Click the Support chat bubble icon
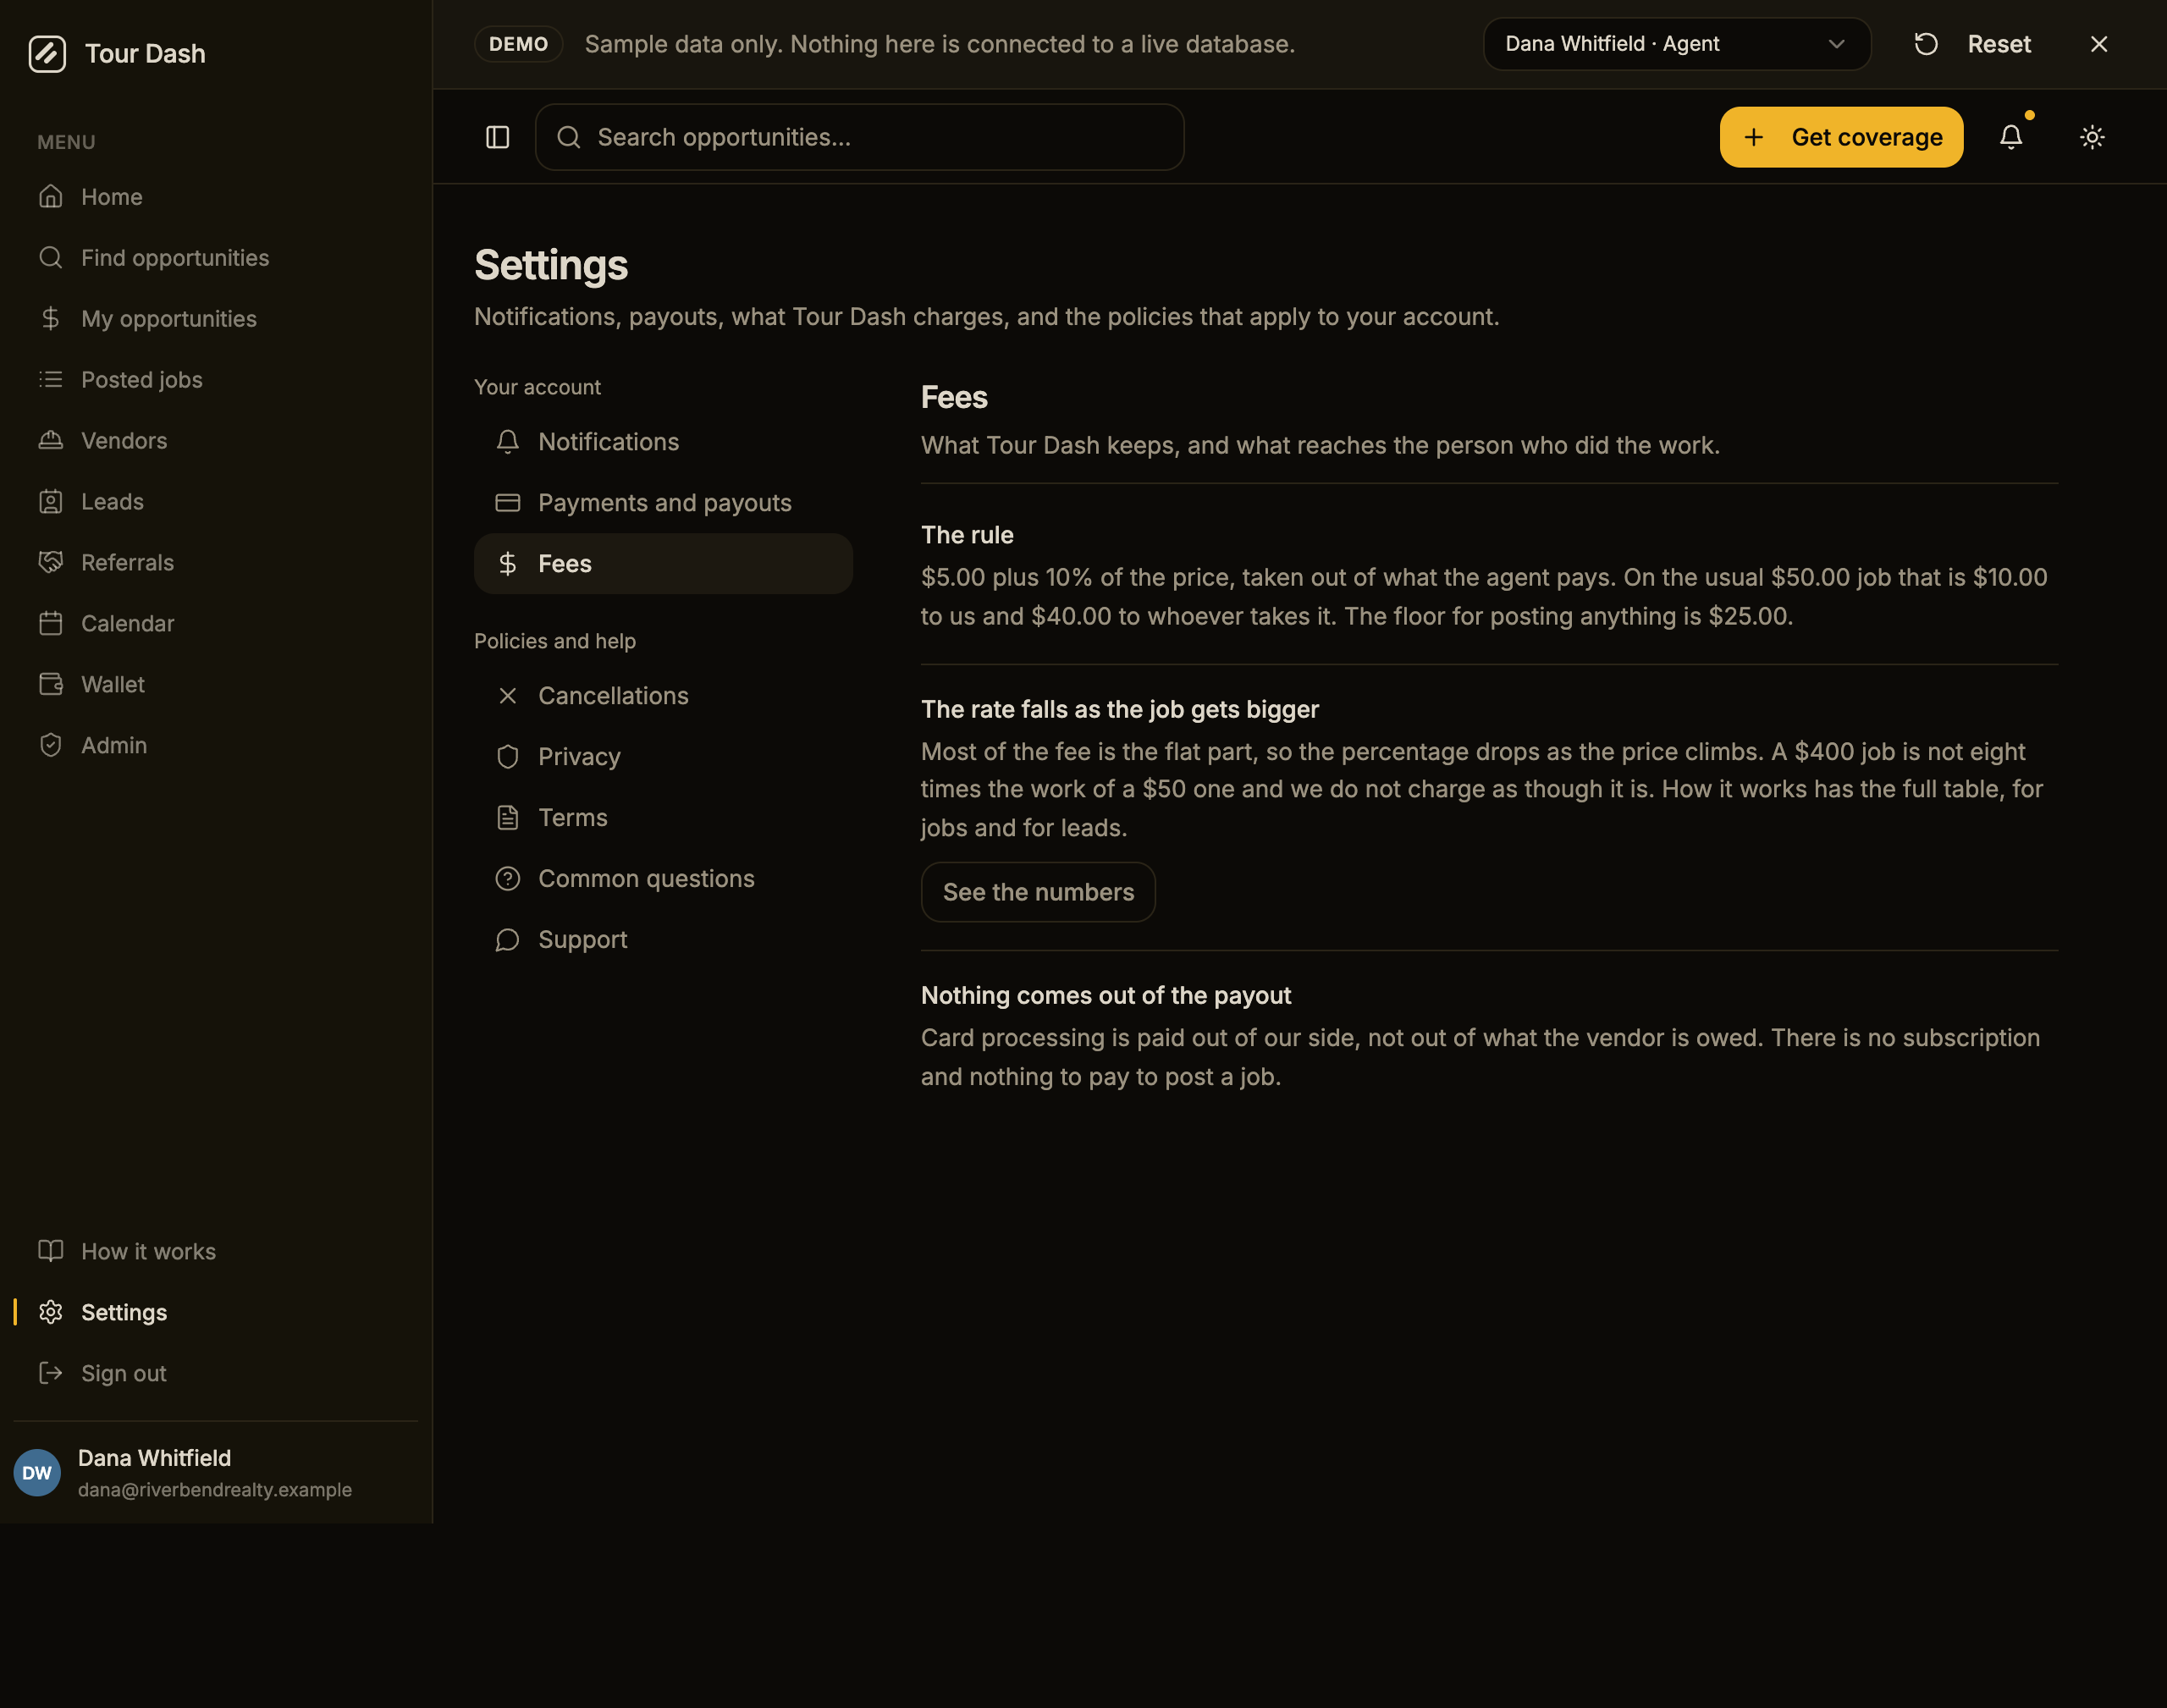The height and width of the screenshot is (1708, 2167). tap(508, 940)
